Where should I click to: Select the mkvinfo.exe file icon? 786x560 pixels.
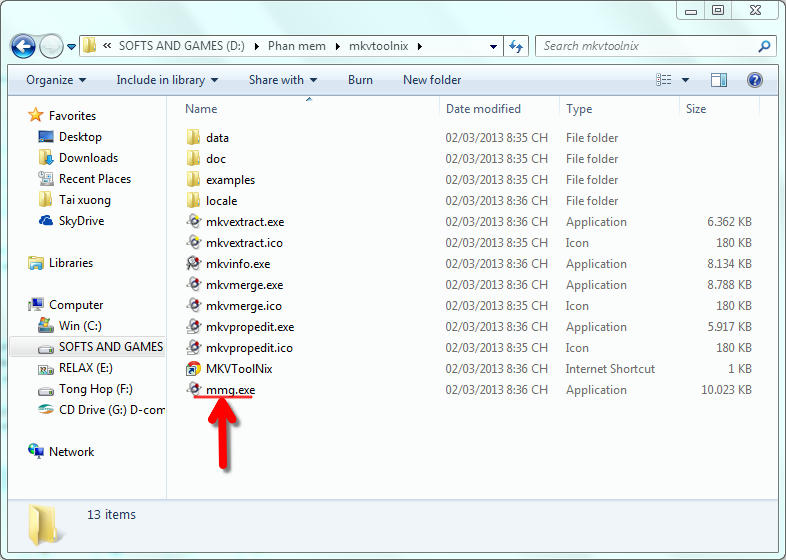[x=193, y=263]
